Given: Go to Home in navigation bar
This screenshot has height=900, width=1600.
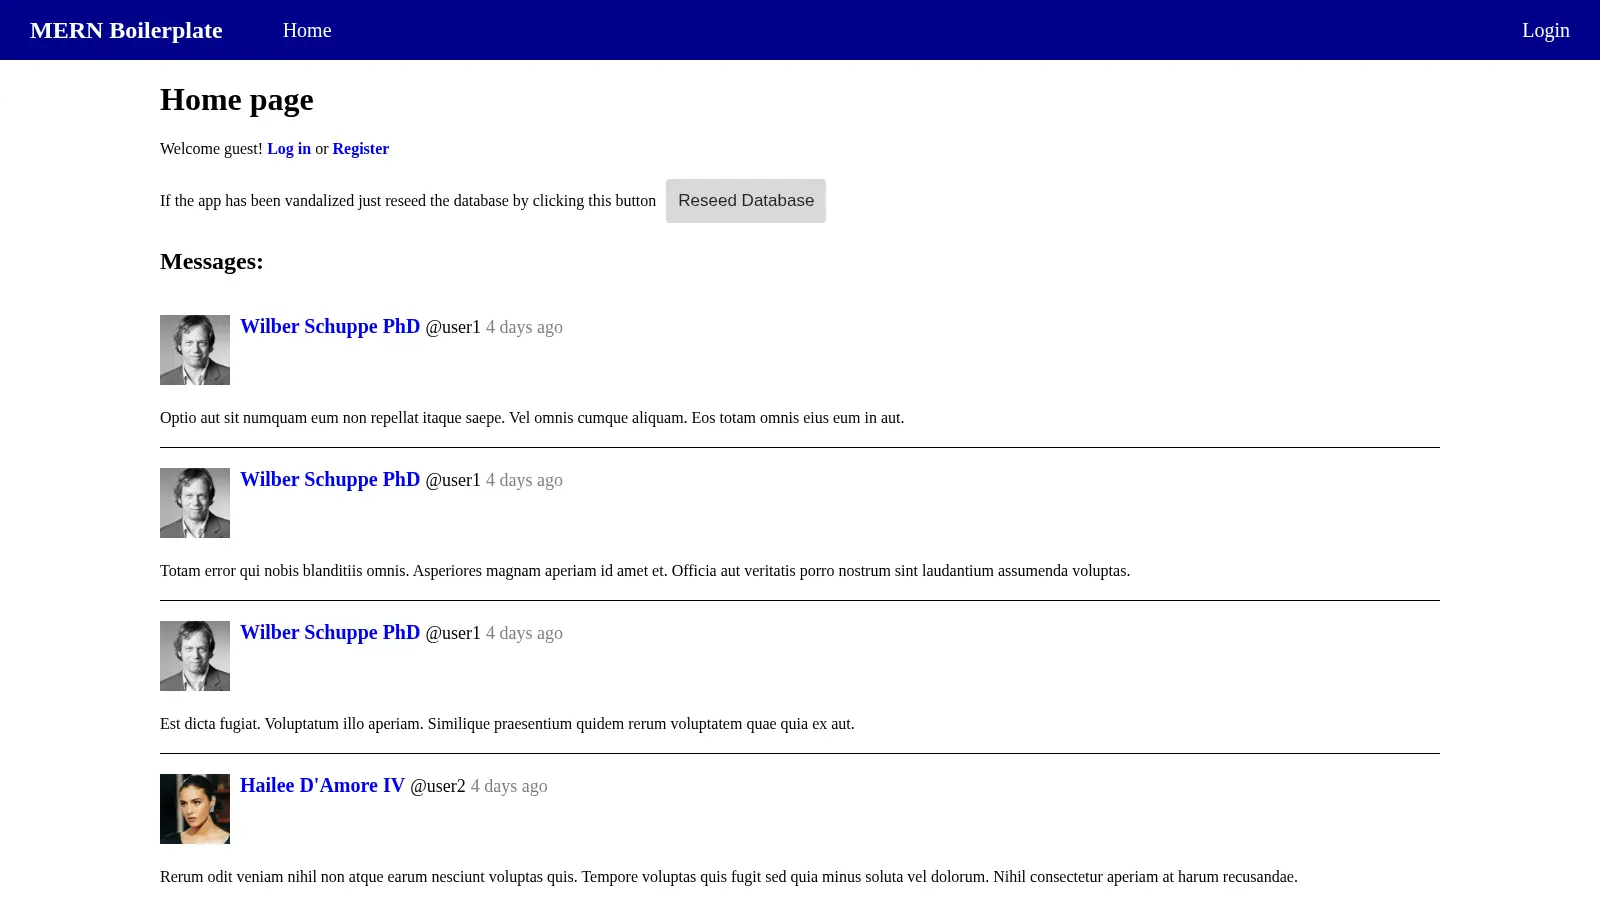Looking at the screenshot, I should (307, 30).
